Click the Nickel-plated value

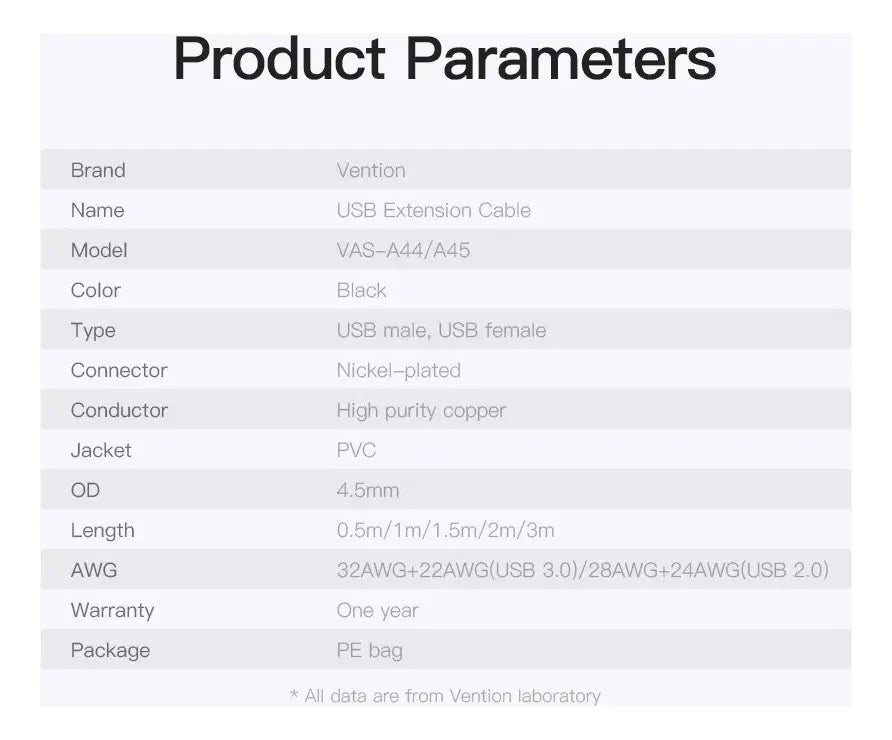click(399, 370)
